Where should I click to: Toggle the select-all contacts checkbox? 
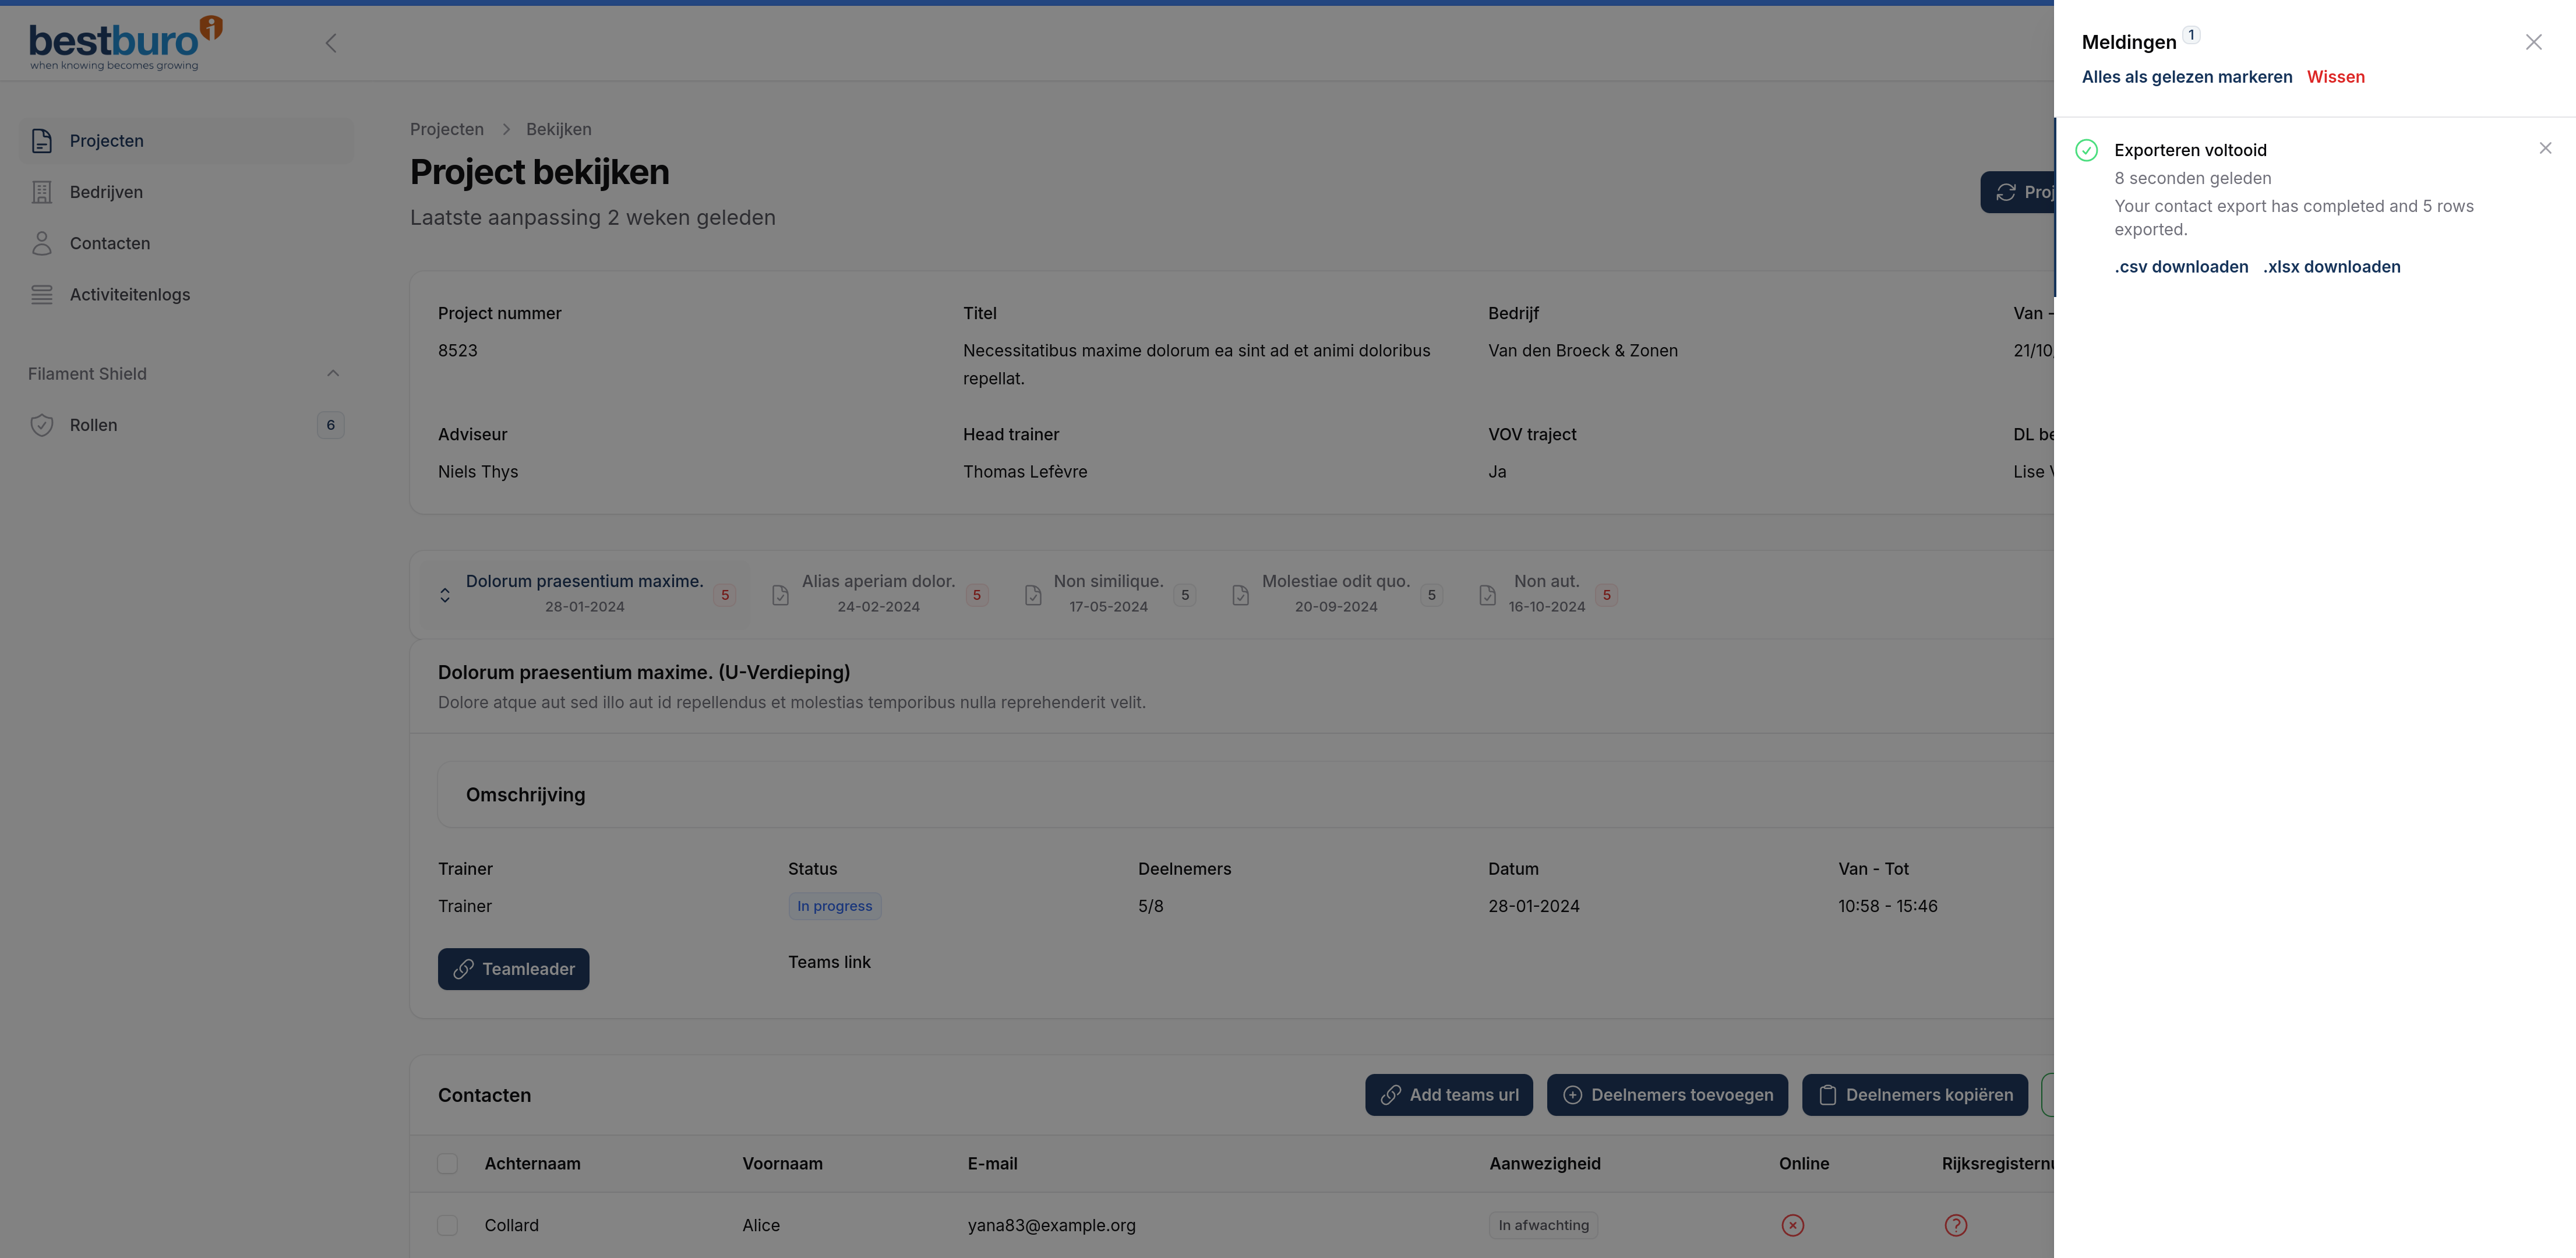point(447,1163)
